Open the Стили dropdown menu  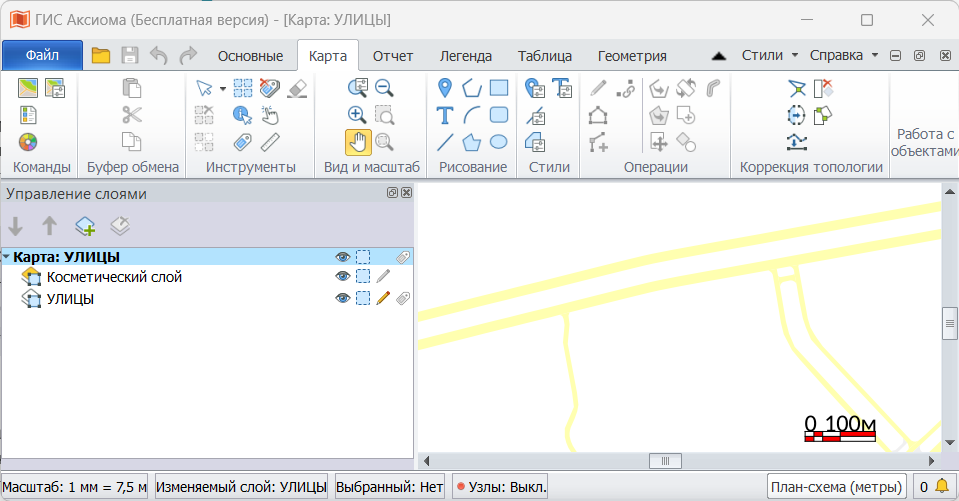(x=769, y=55)
